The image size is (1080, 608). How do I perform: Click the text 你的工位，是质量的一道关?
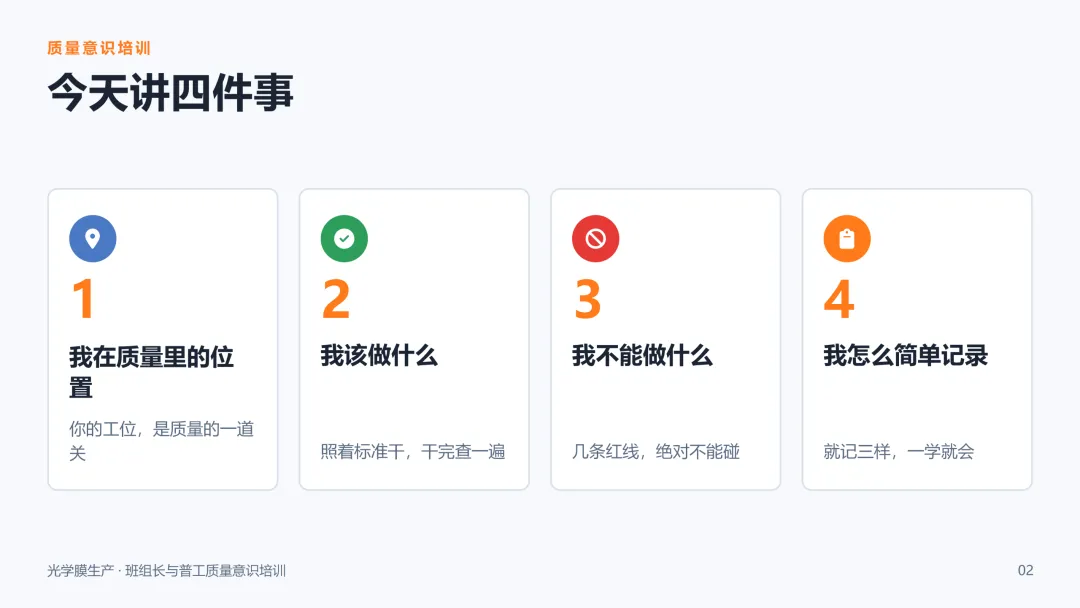[x=161, y=441]
